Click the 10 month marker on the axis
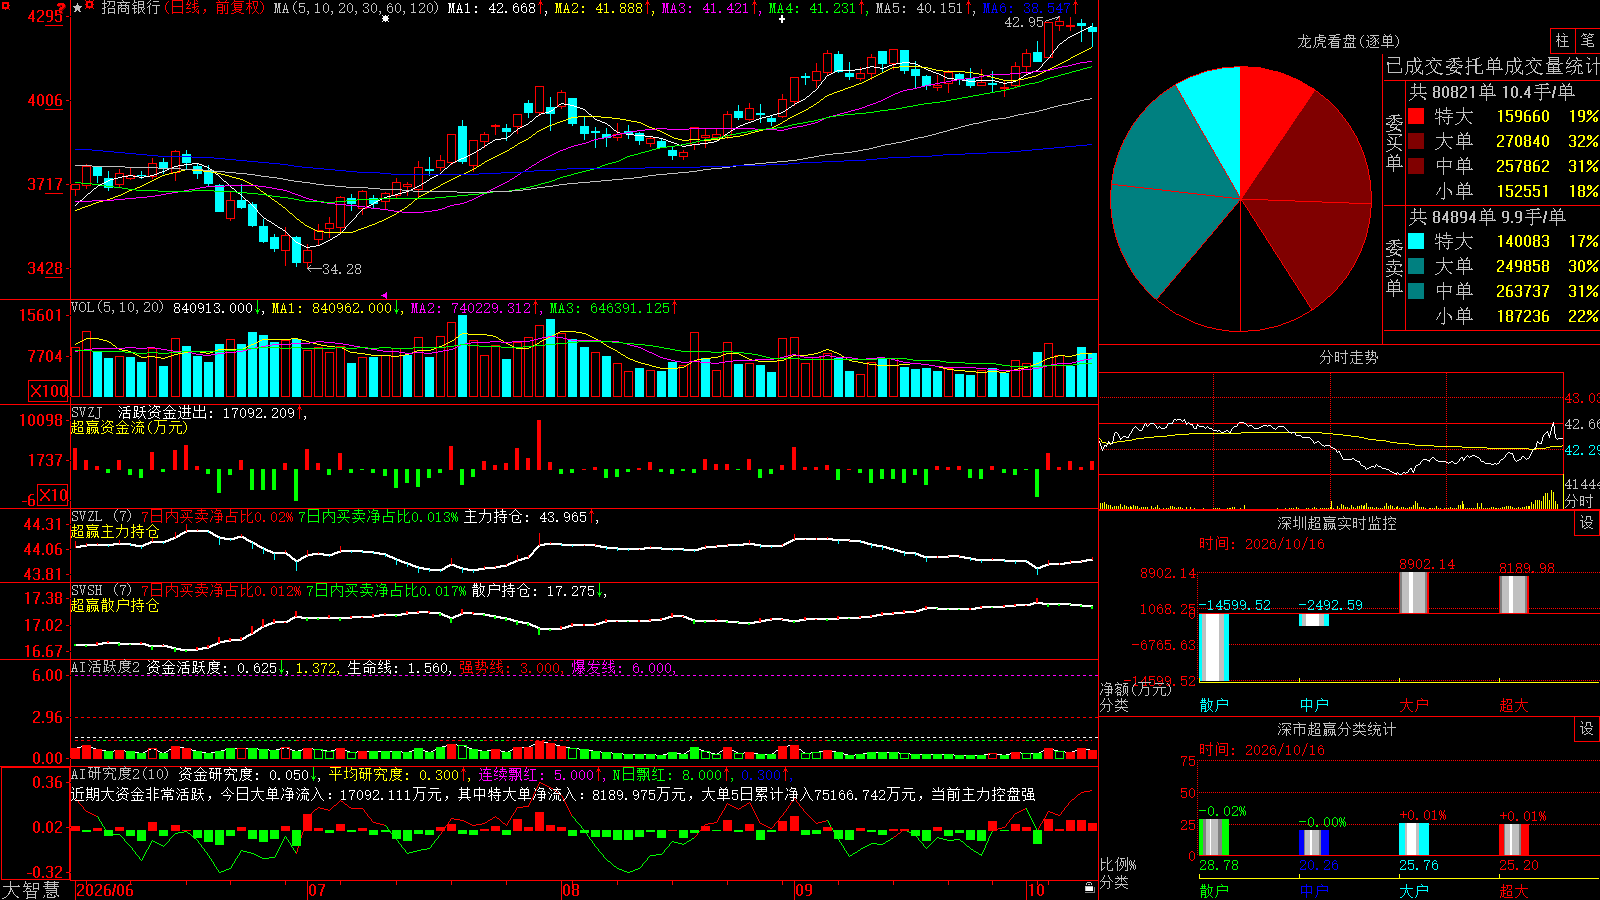 pos(1036,890)
